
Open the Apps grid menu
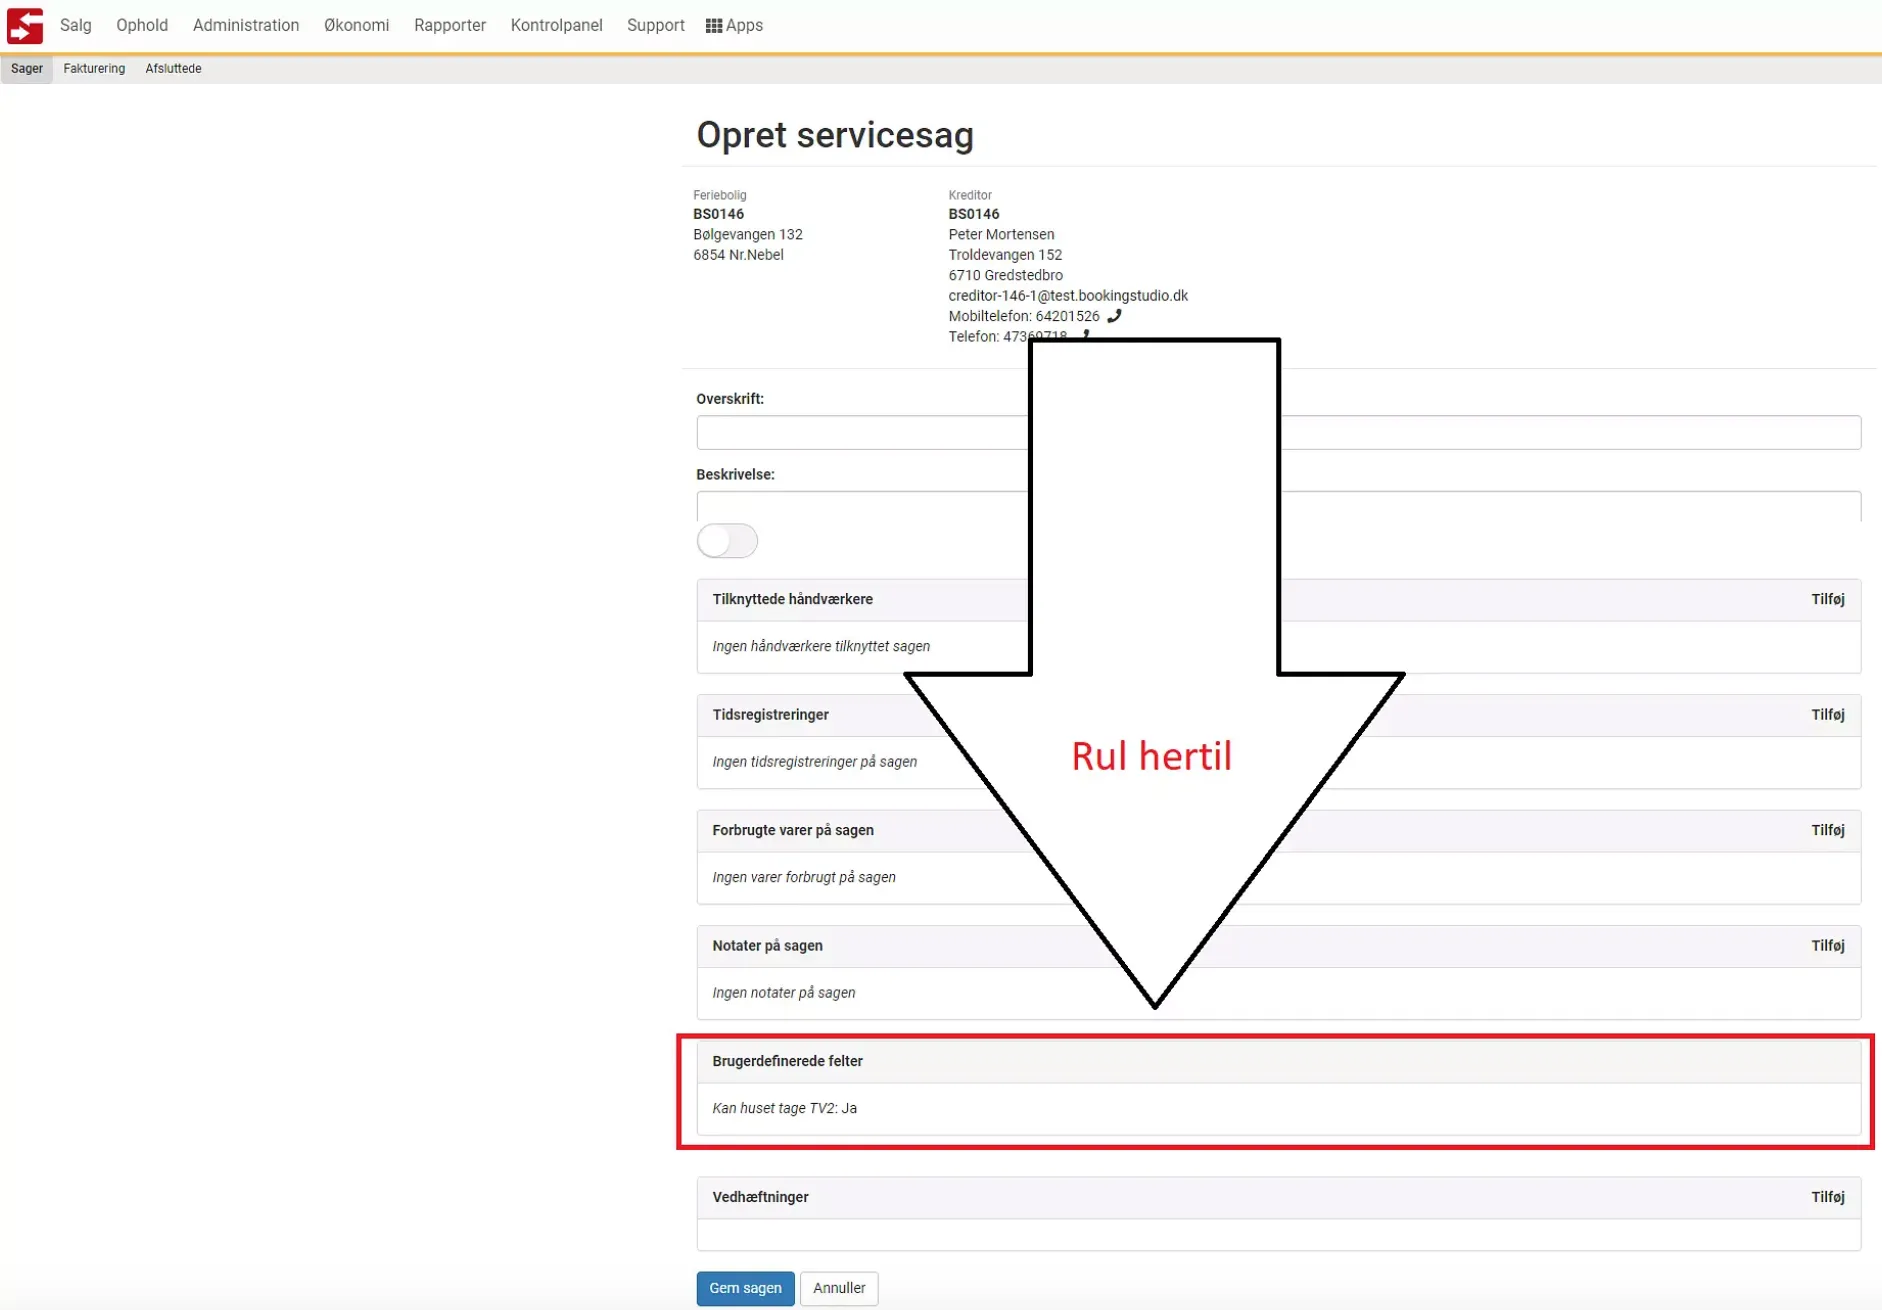tap(734, 26)
